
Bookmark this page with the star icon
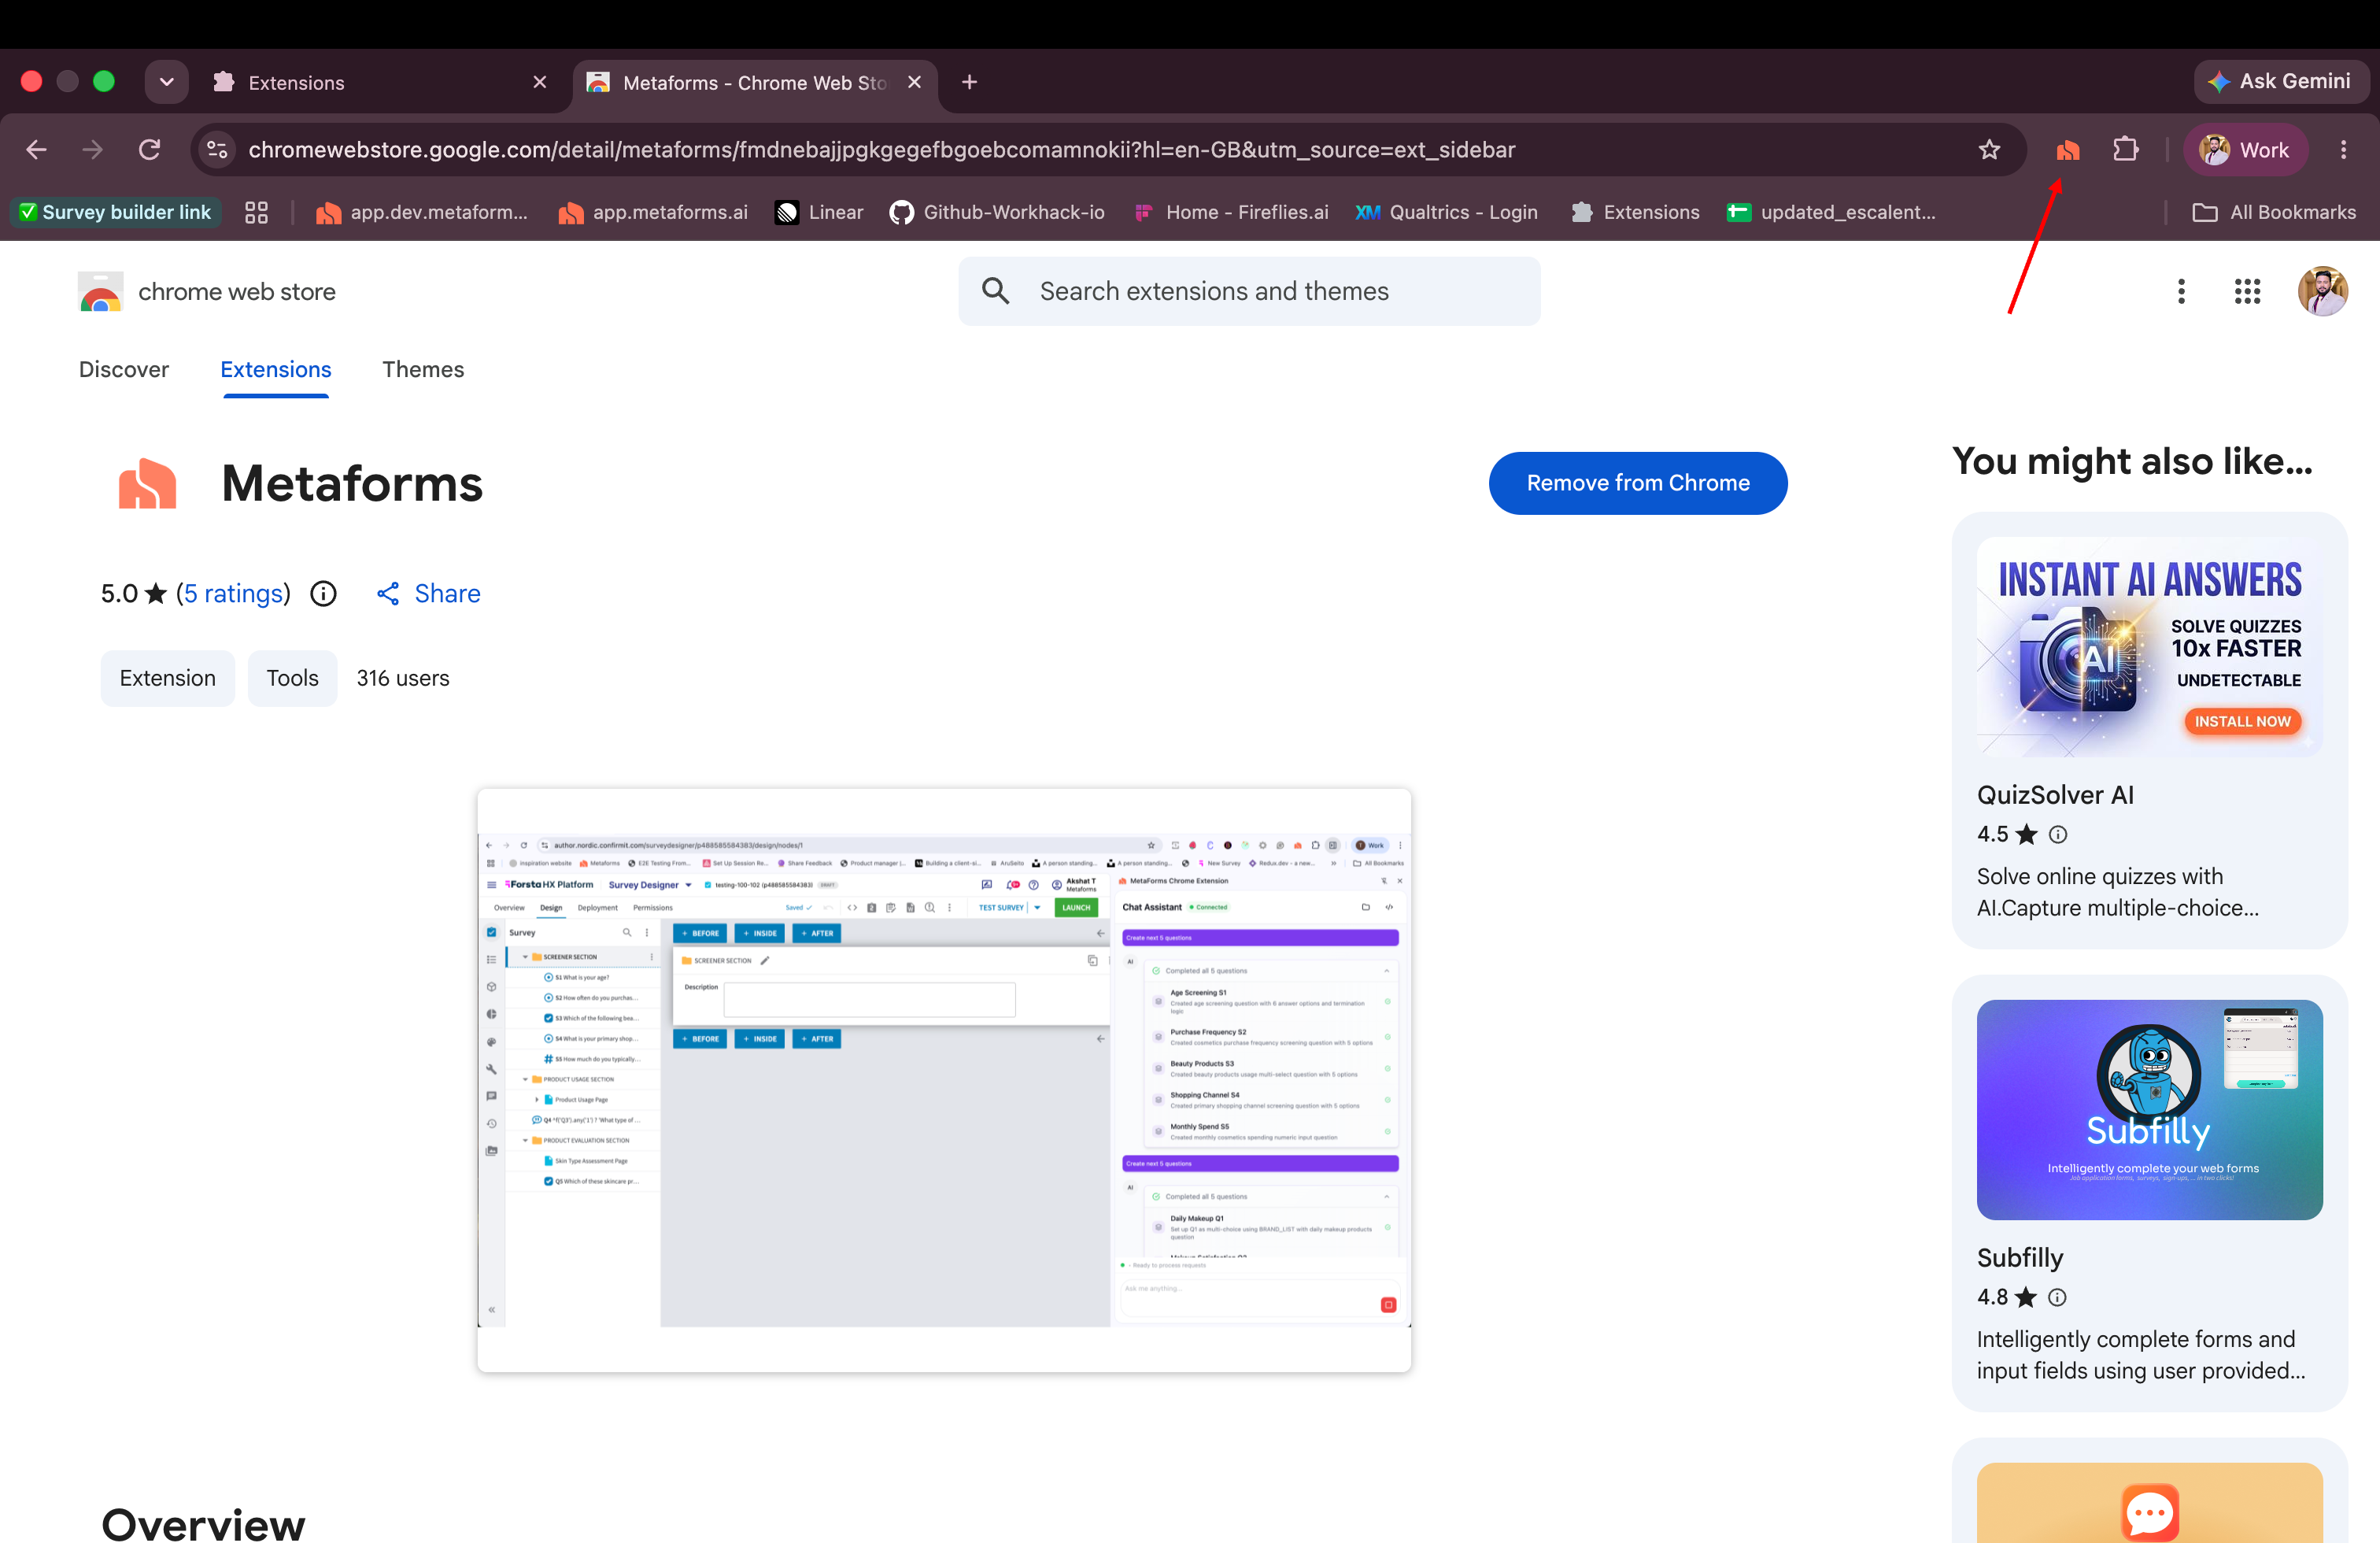click(x=1989, y=150)
